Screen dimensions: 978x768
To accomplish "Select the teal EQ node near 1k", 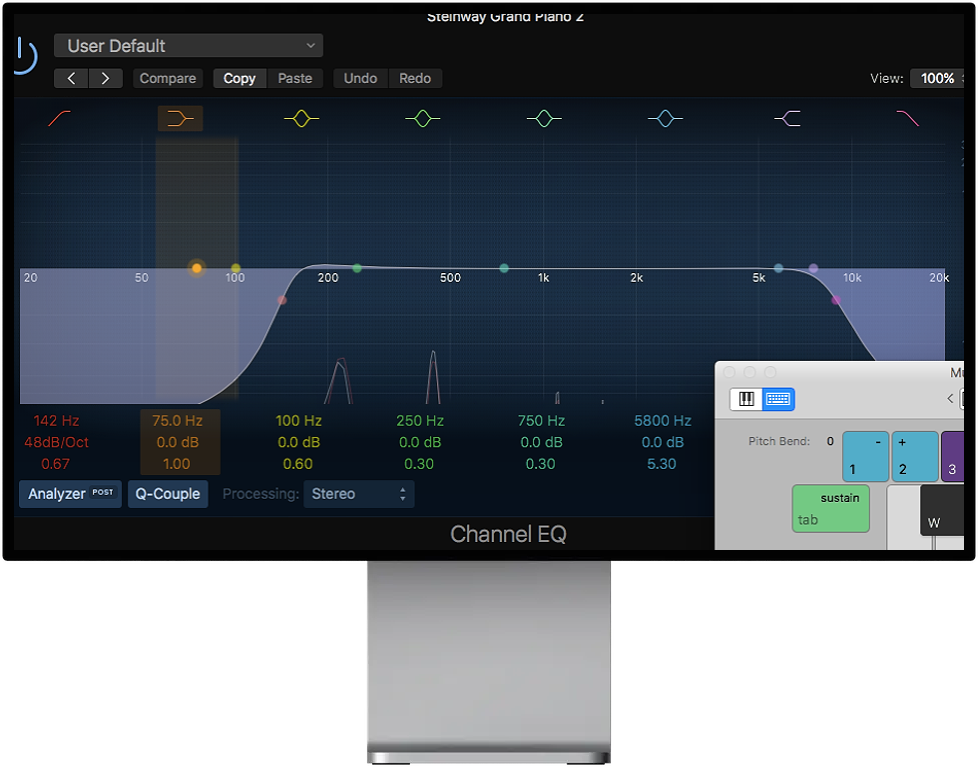I will pyautogui.click(x=504, y=268).
